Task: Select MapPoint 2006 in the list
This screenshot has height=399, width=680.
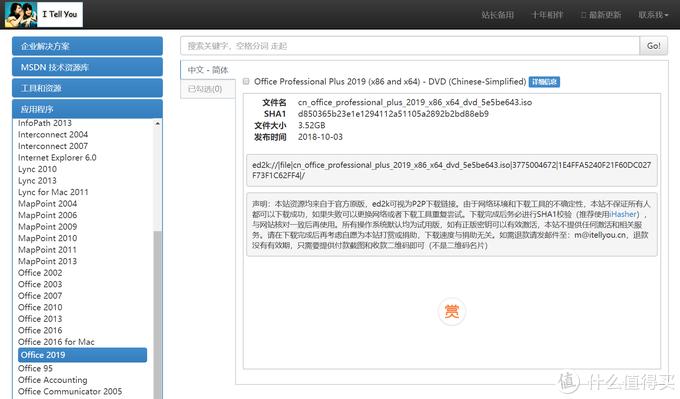Action: 48,215
